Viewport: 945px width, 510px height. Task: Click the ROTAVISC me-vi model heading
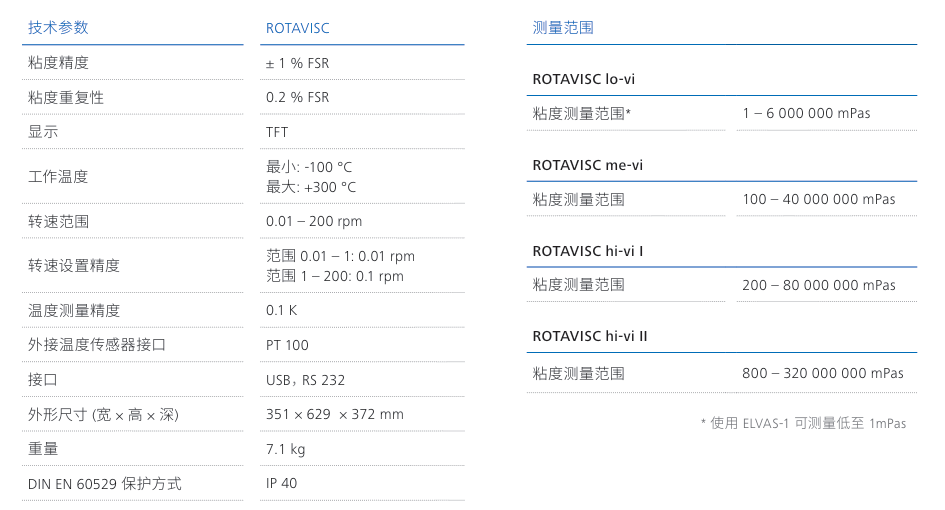(x=587, y=165)
